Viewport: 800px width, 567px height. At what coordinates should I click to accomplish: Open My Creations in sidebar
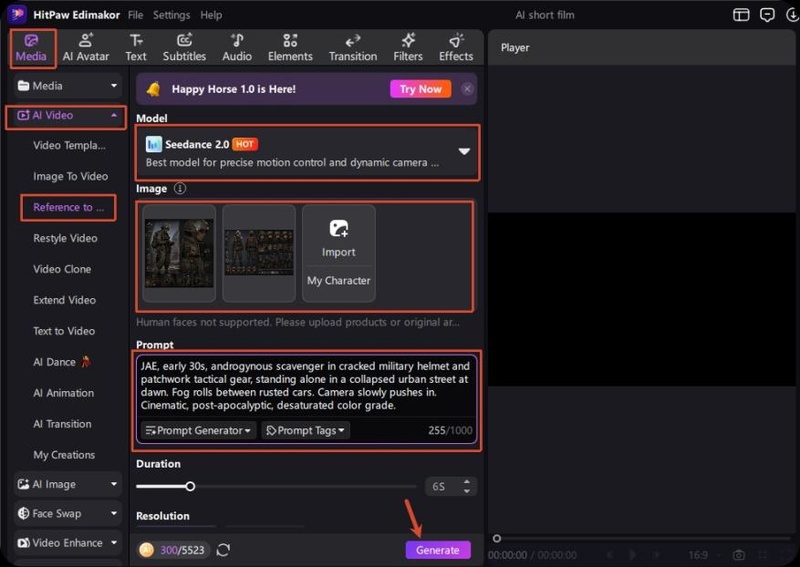(64, 455)
